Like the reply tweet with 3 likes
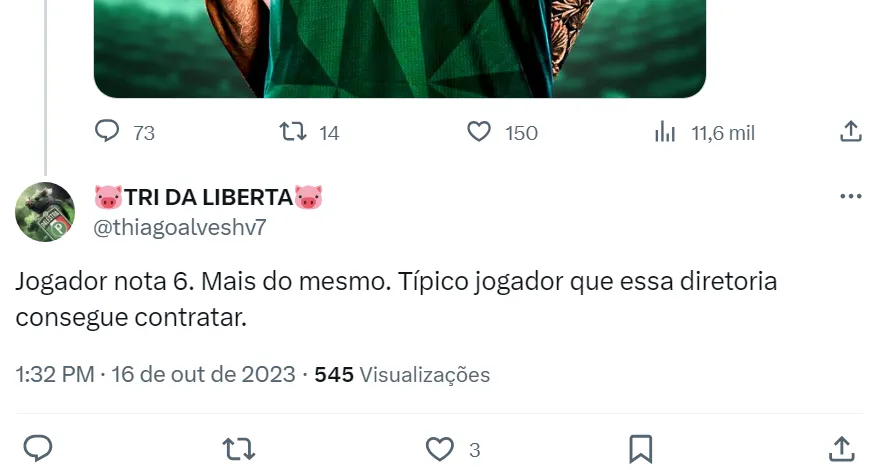 point(452,450)
